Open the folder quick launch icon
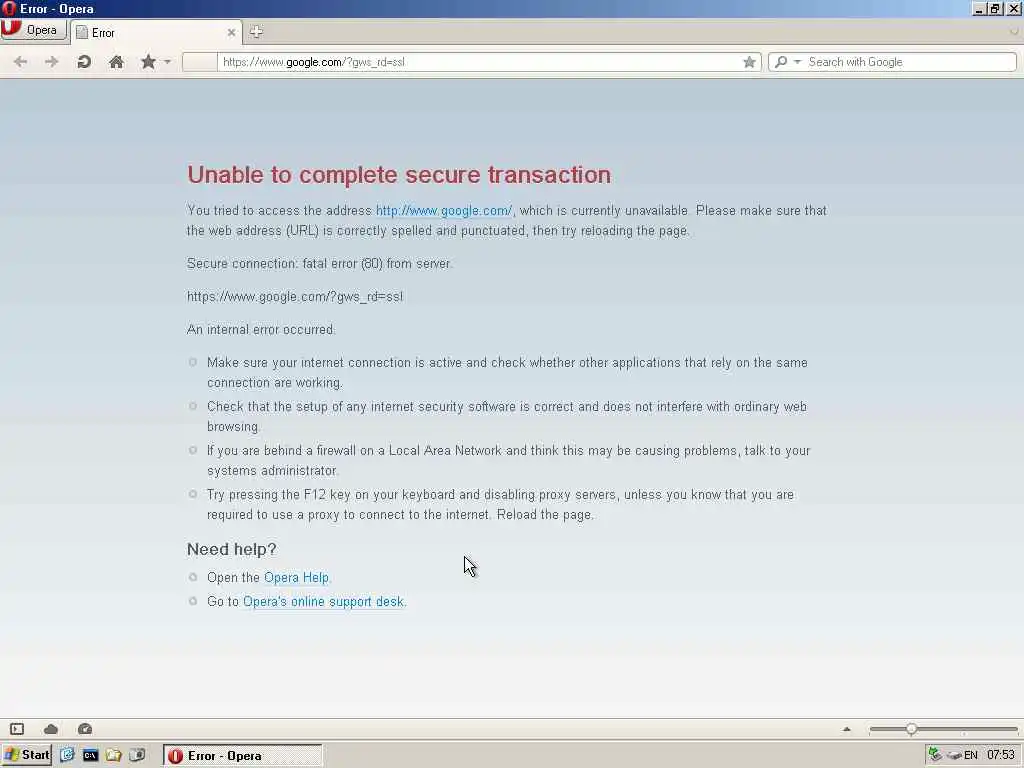Viewport: 1024px width, 768px height. [114, 756]
